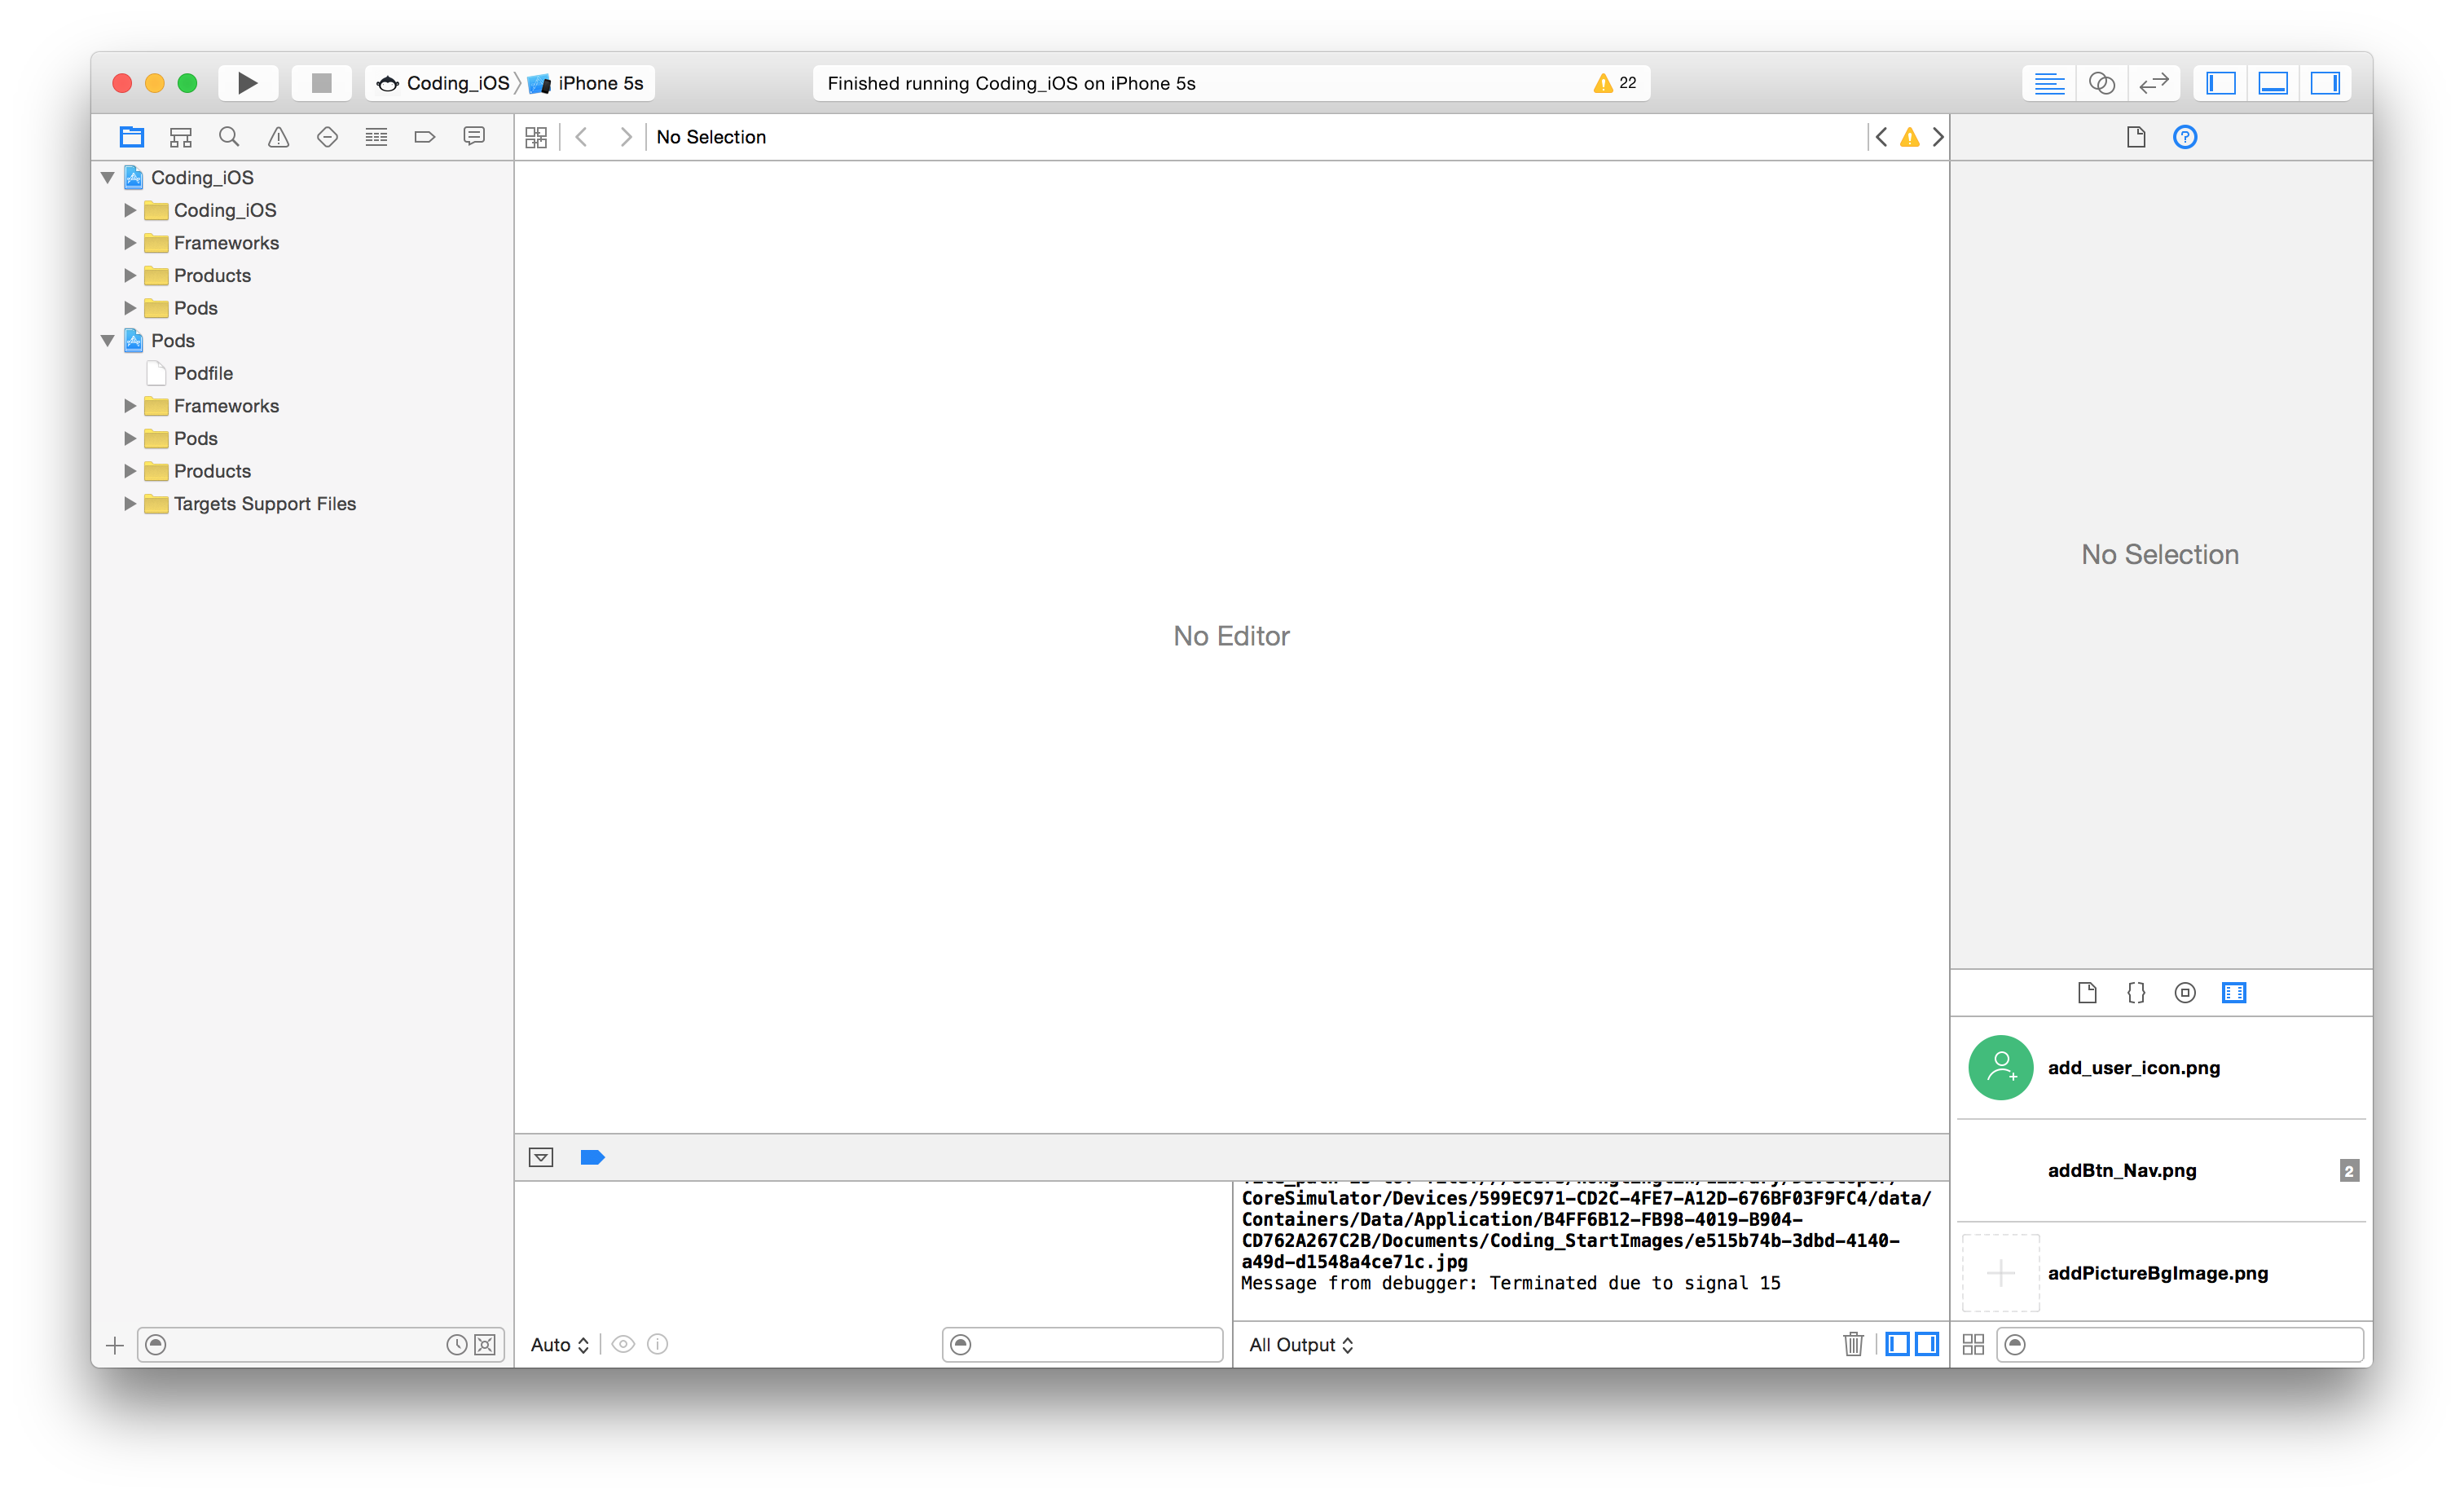Viewport: 2464px width, 1498px height.
Task: Open the Issue navigator warning icon
Action: point(278,137)
